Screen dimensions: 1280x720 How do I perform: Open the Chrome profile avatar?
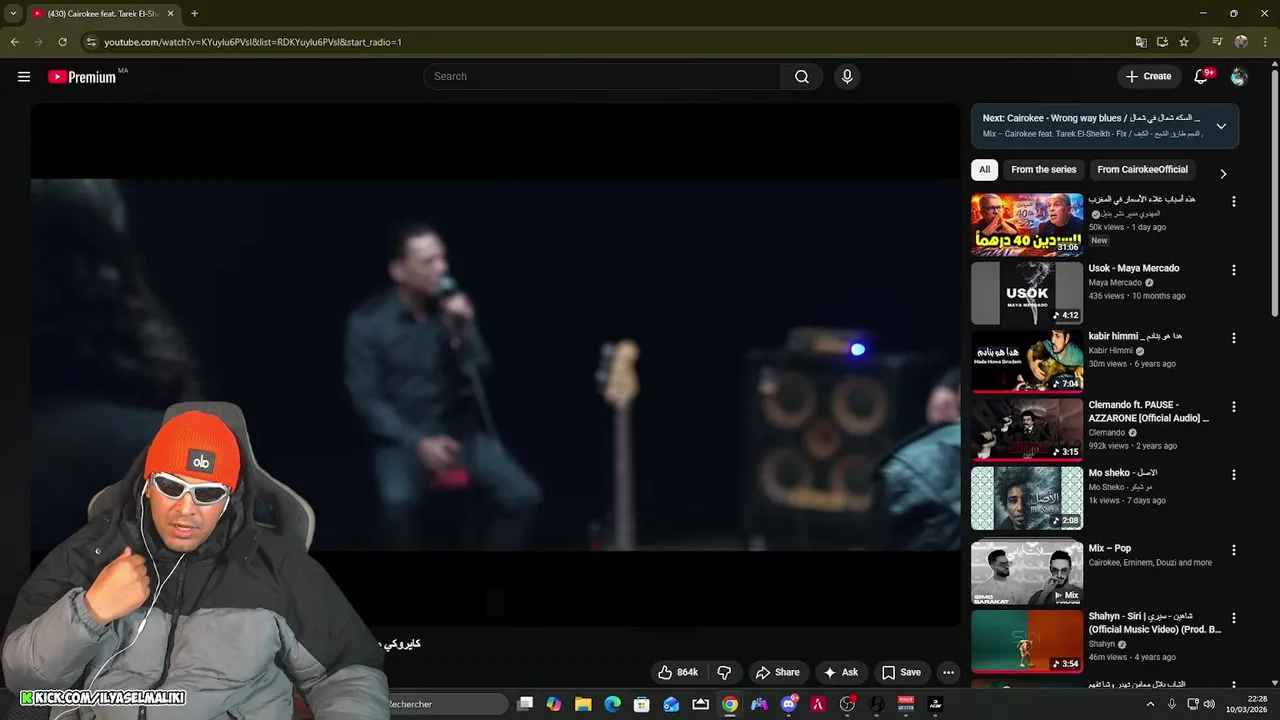point(1241,42)
